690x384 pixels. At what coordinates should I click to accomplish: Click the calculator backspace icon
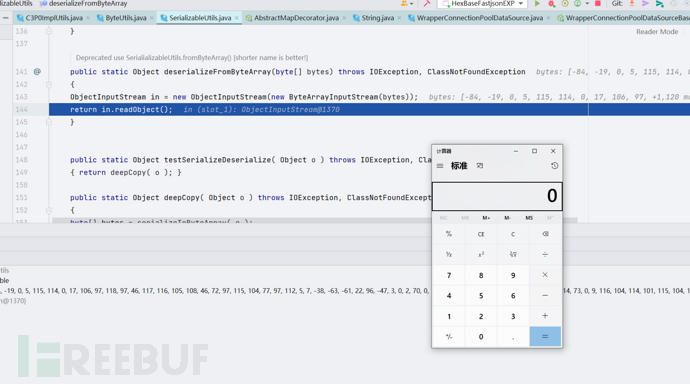click(545, 234)
